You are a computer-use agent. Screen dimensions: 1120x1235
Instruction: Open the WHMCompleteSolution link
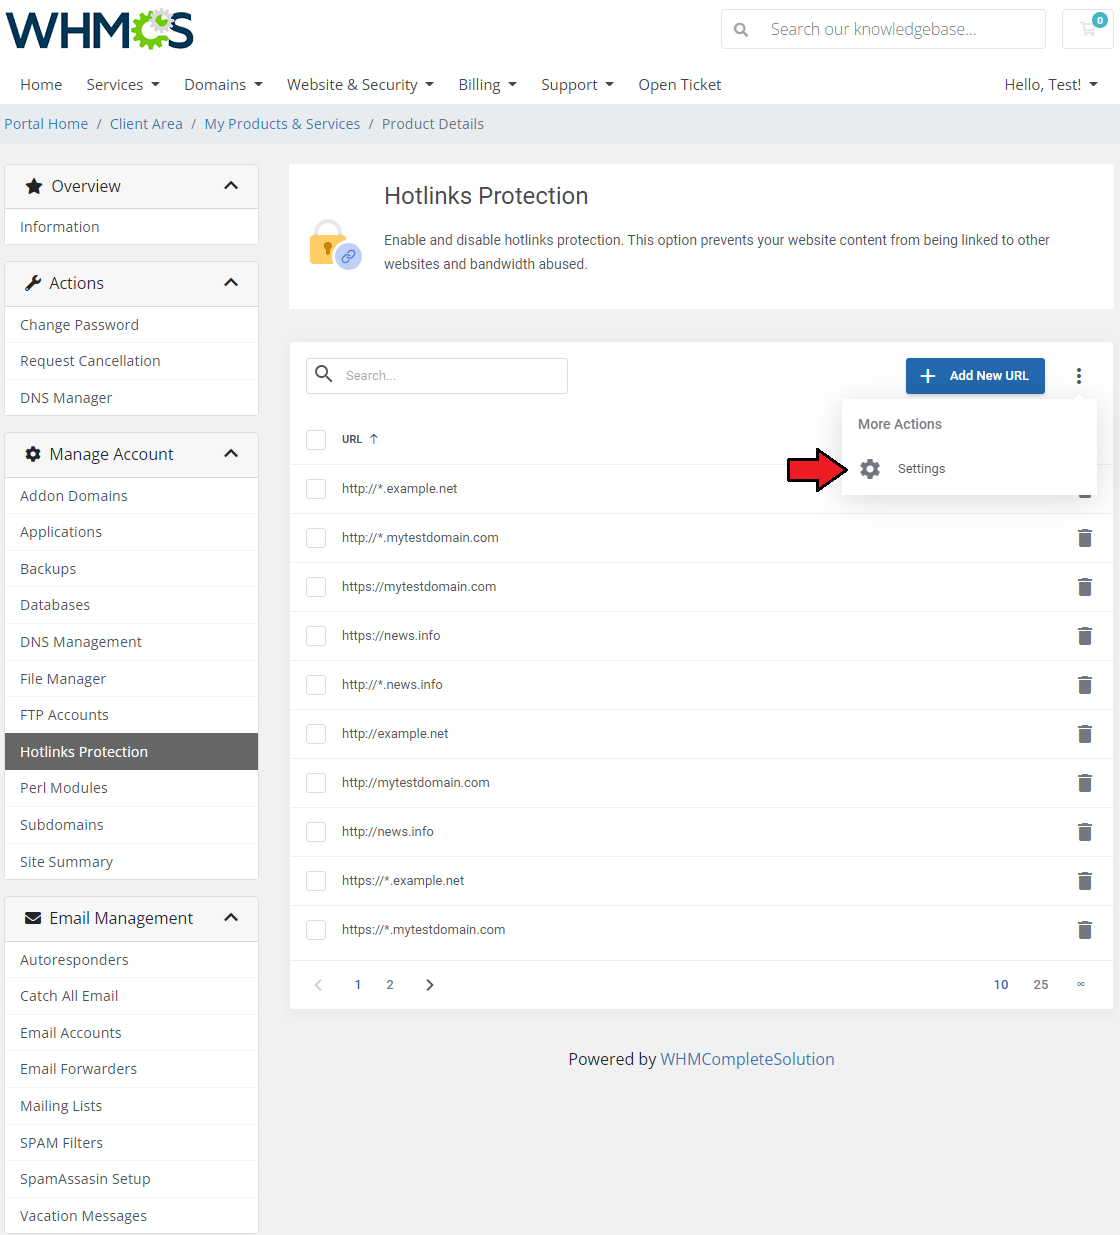tap(747, 1059)
